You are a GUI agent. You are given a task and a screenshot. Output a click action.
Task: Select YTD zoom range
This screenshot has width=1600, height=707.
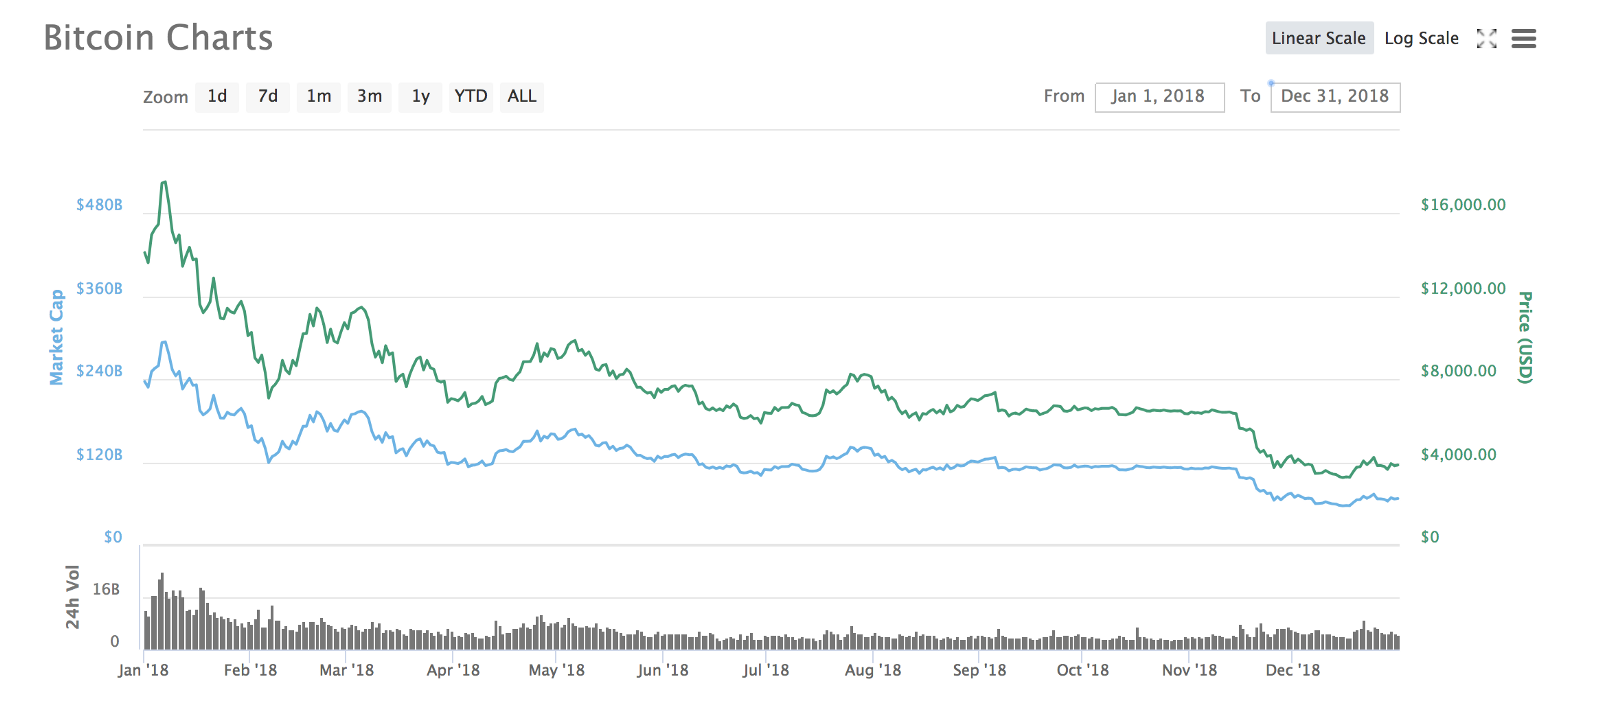(471, 96)
